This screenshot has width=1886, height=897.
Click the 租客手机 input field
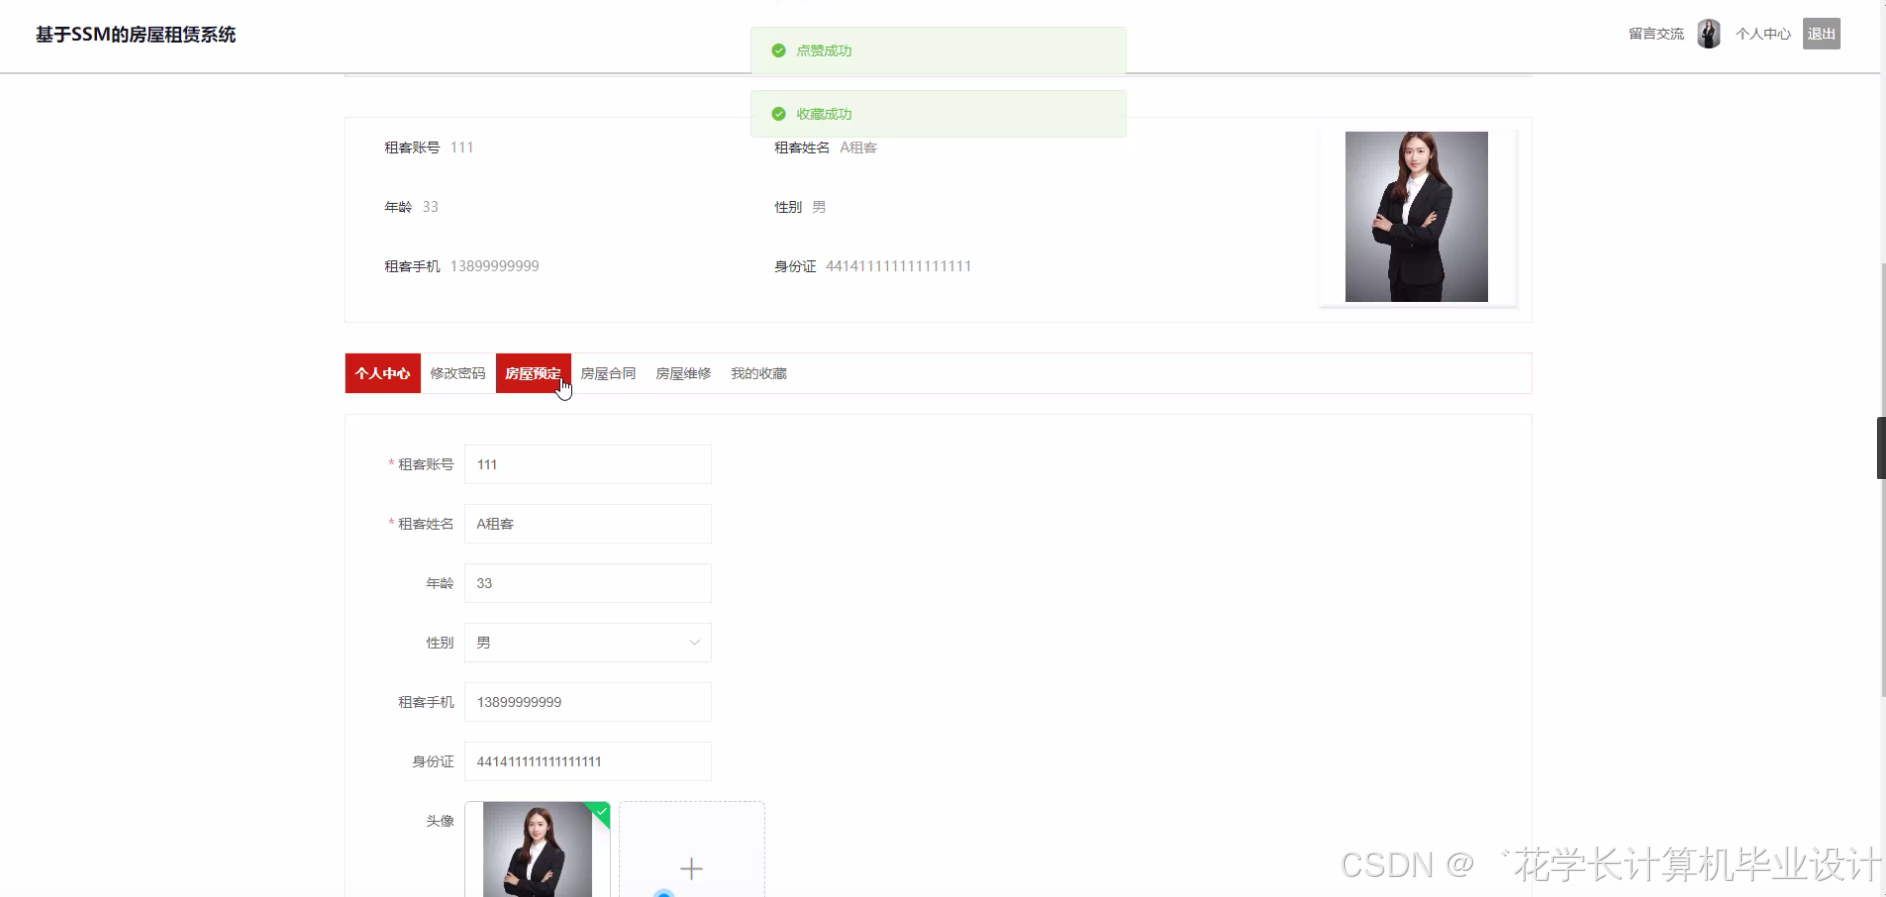coord(588,702)
